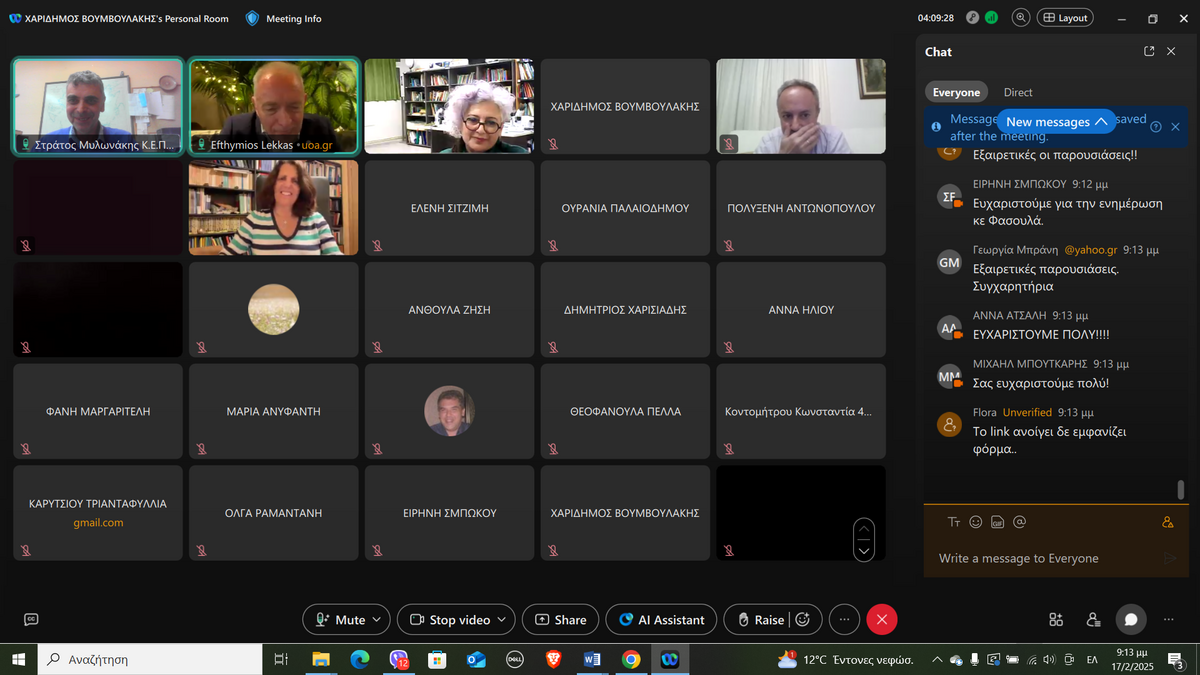Screen dimensions: 1200x675
Task: Click the send message arrow
Action: 1170,558
